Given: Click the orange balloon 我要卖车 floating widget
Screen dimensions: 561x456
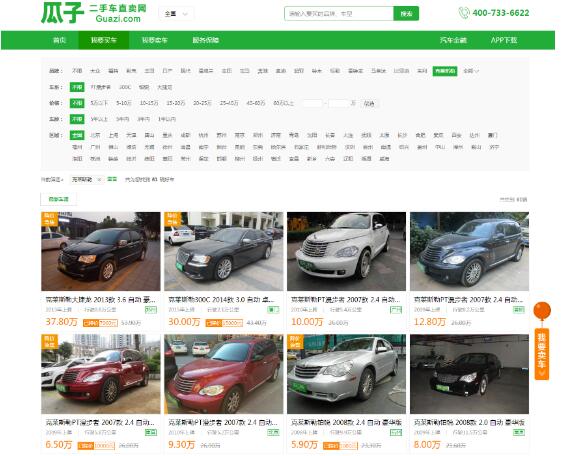Looking at the screenshot, I should point(542,341).
